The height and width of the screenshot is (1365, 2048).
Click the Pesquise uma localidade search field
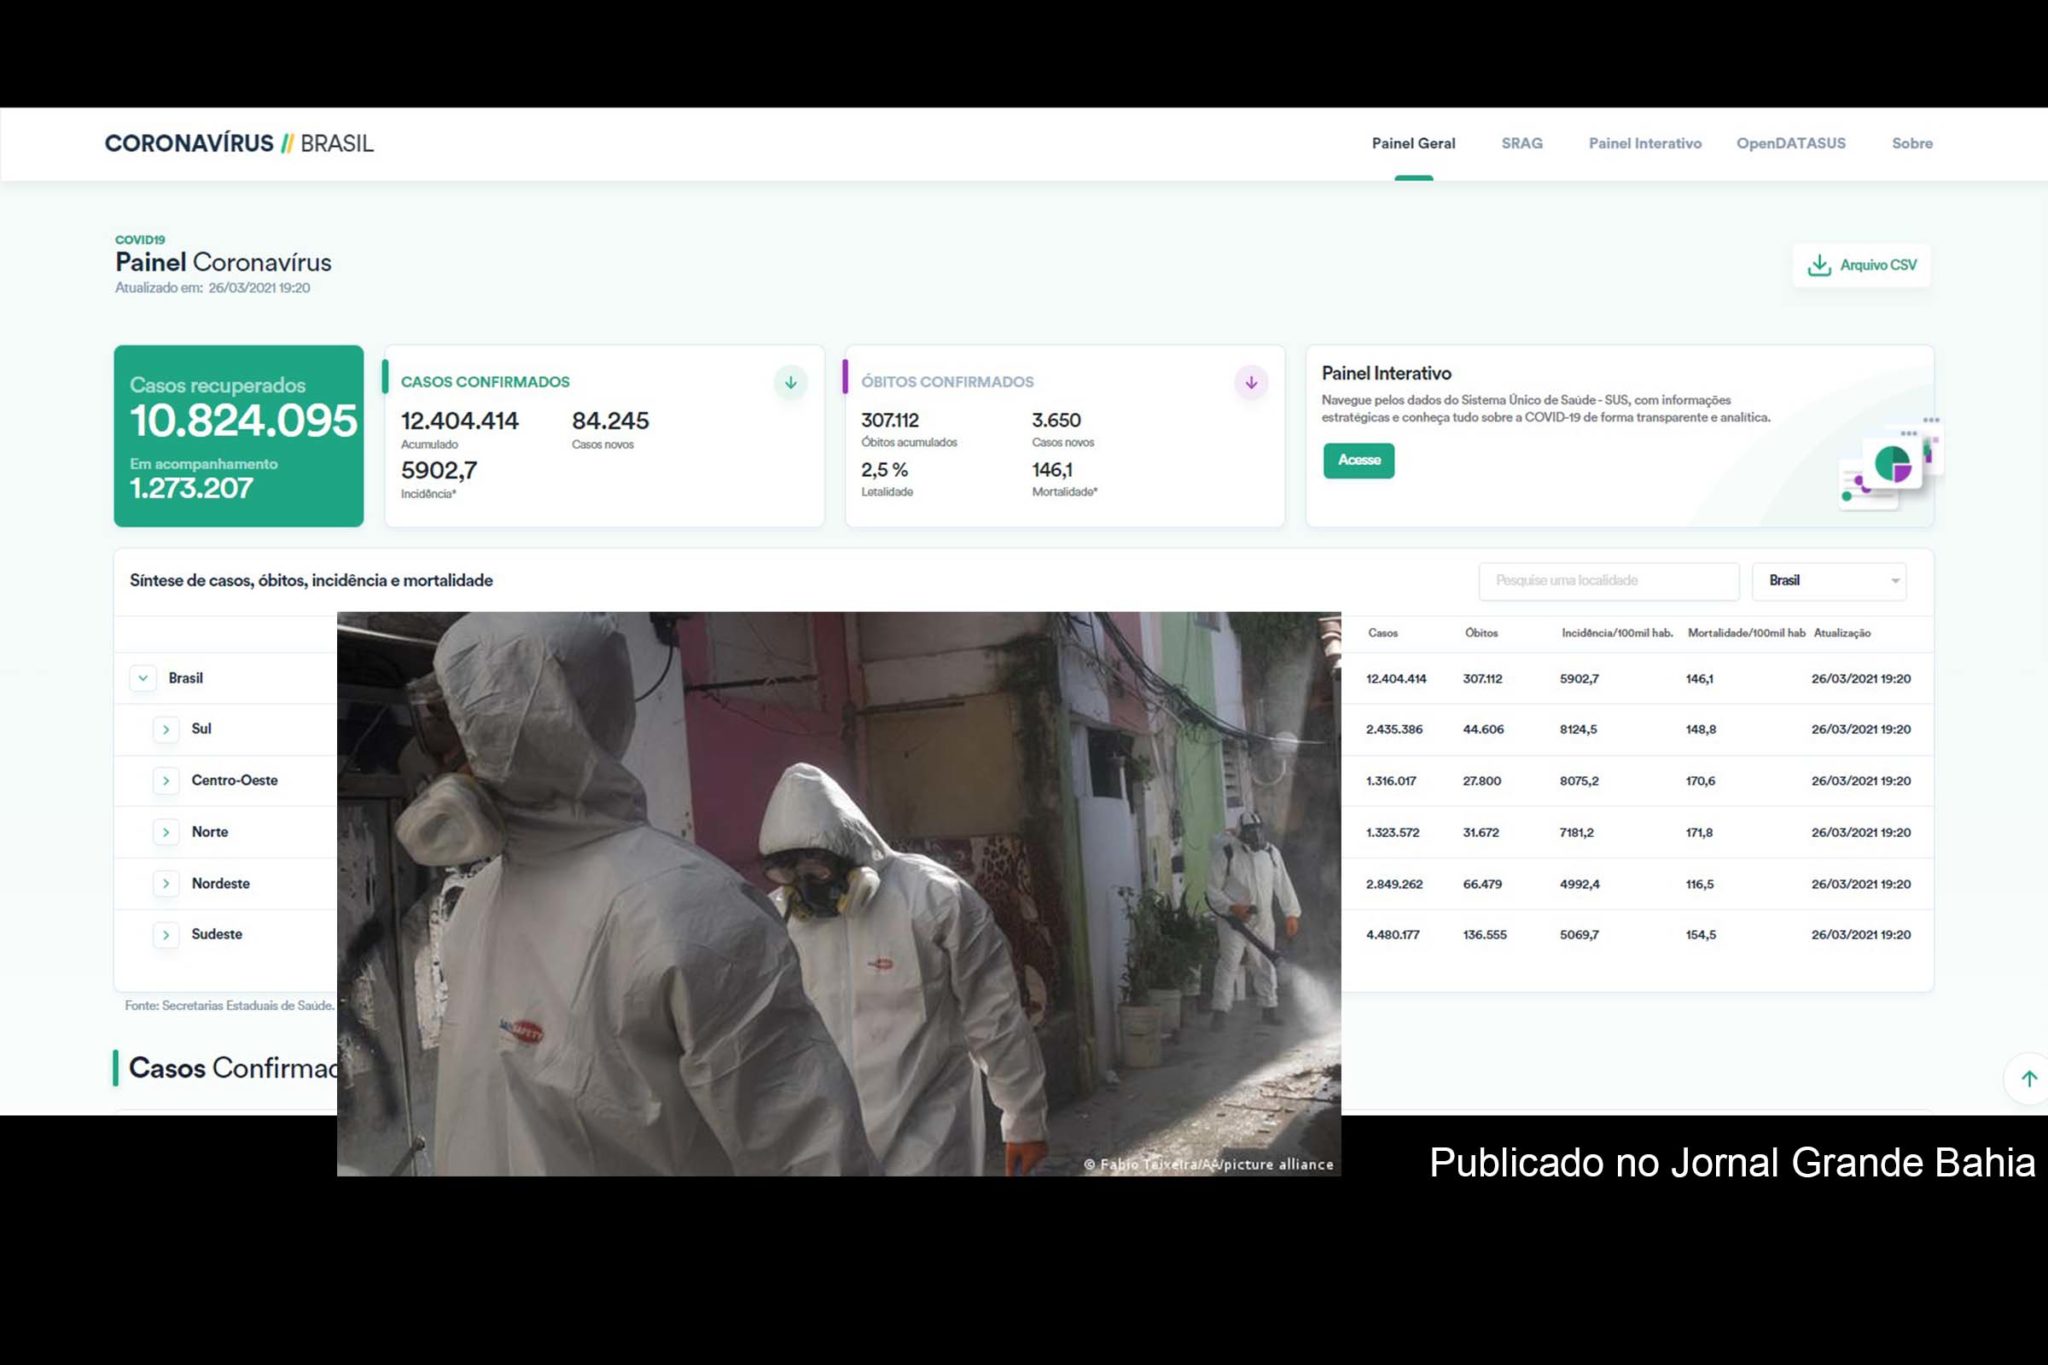(1607, 581)
